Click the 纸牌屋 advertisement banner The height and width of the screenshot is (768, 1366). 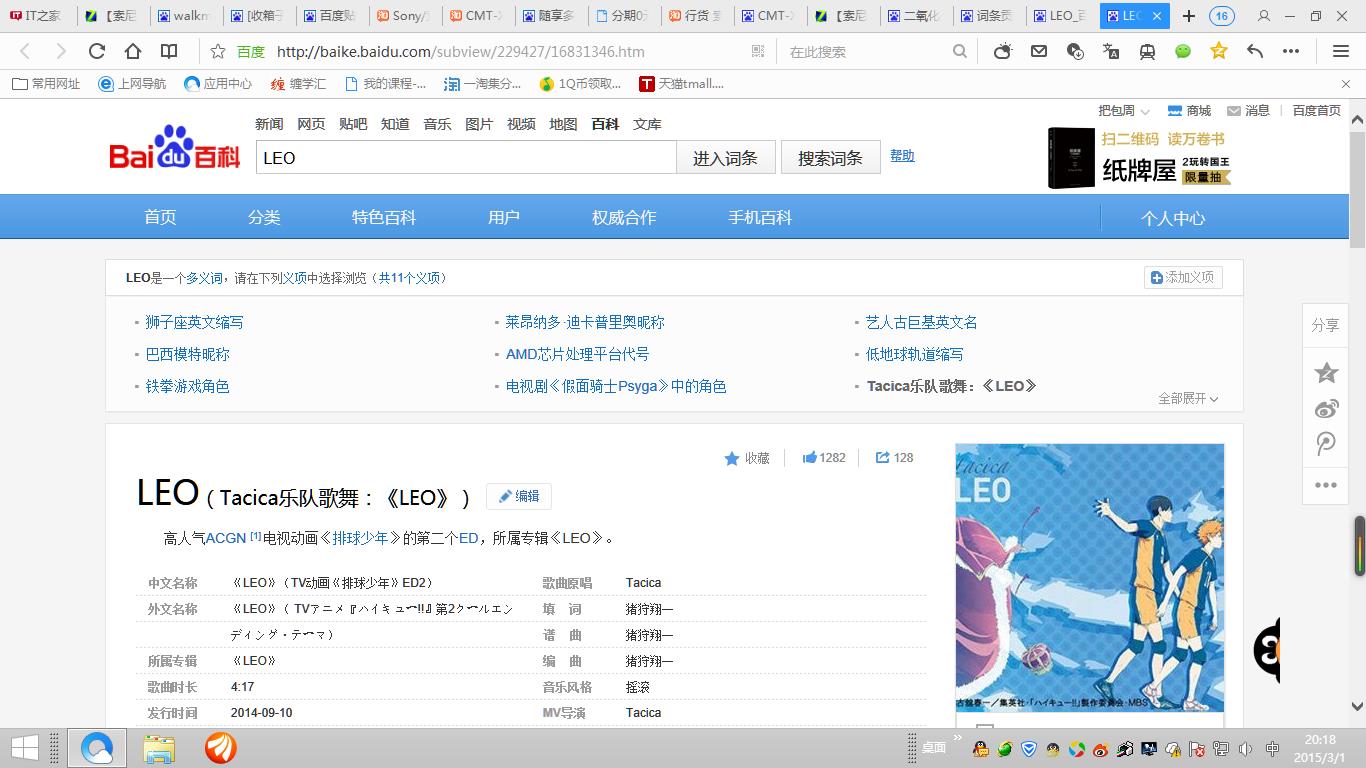[x=1139, y=157]
